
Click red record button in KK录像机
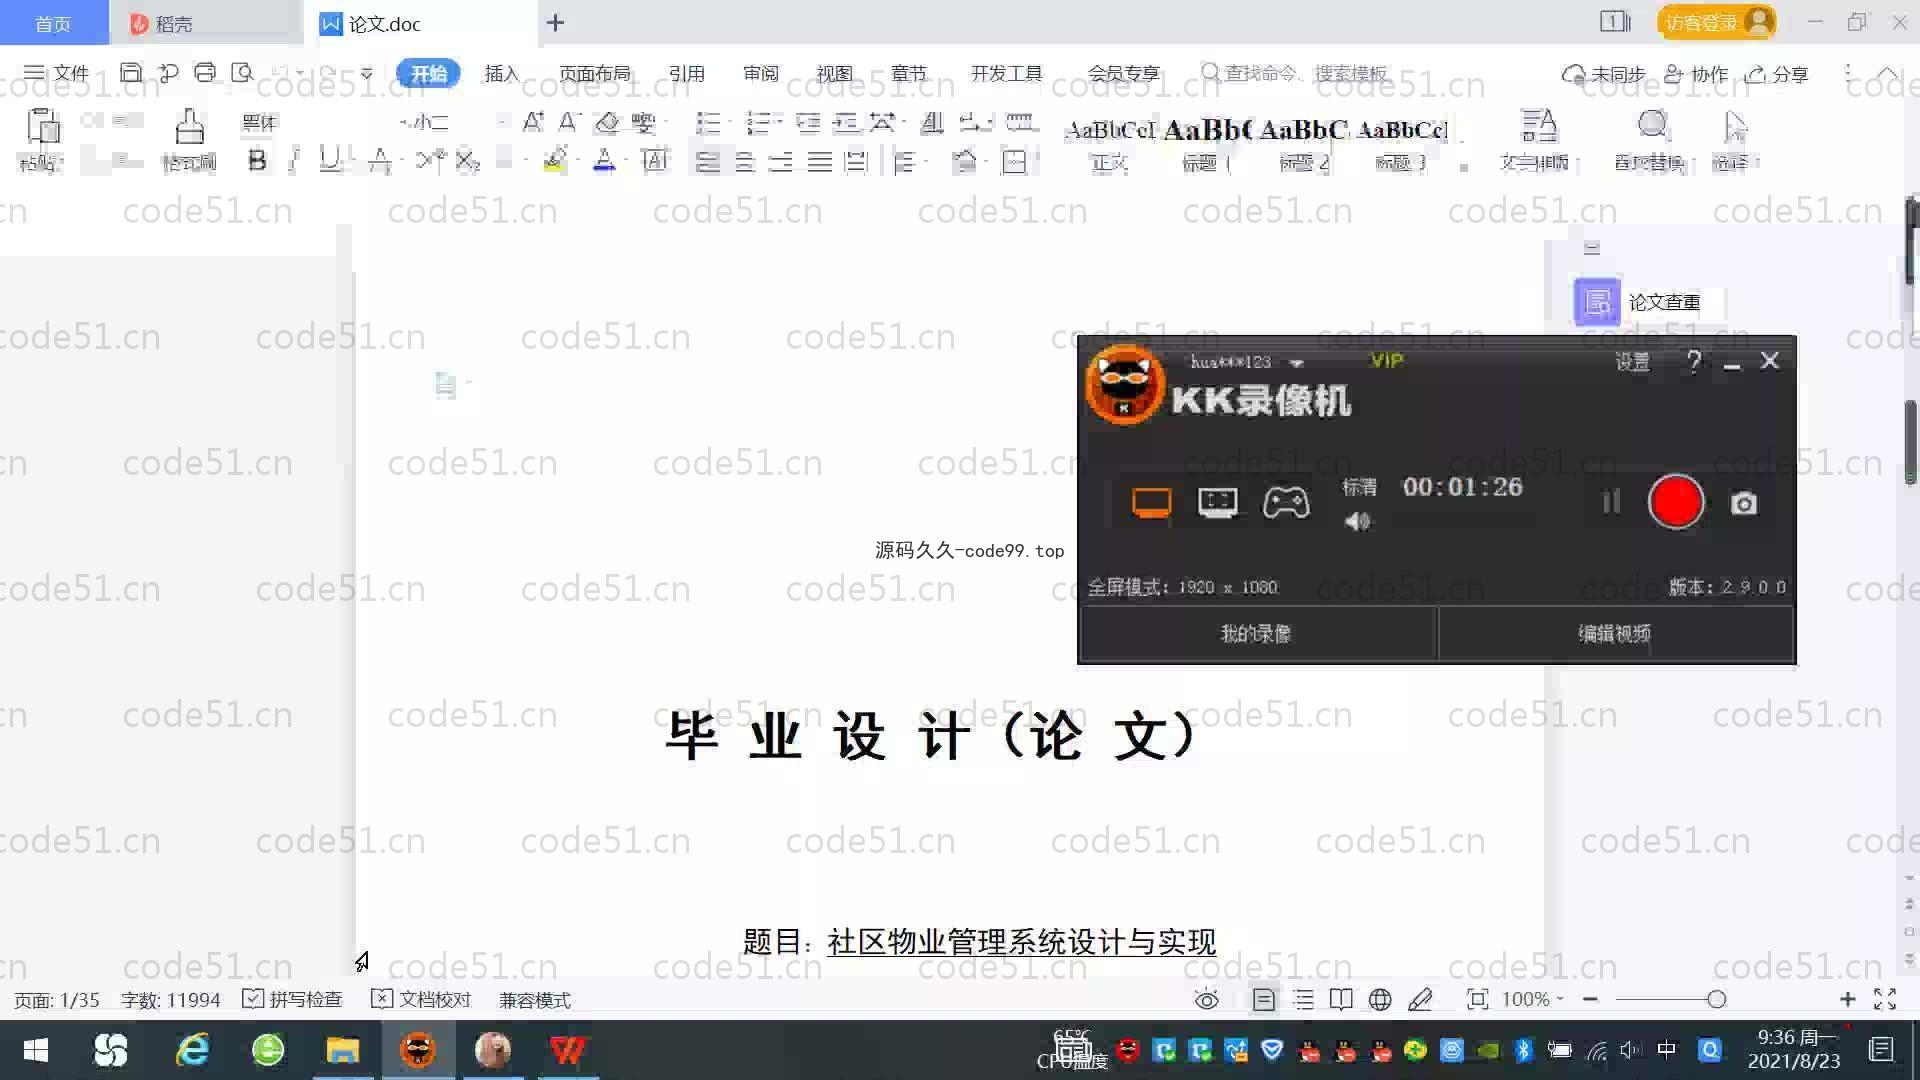click(x=1676, y=501)
